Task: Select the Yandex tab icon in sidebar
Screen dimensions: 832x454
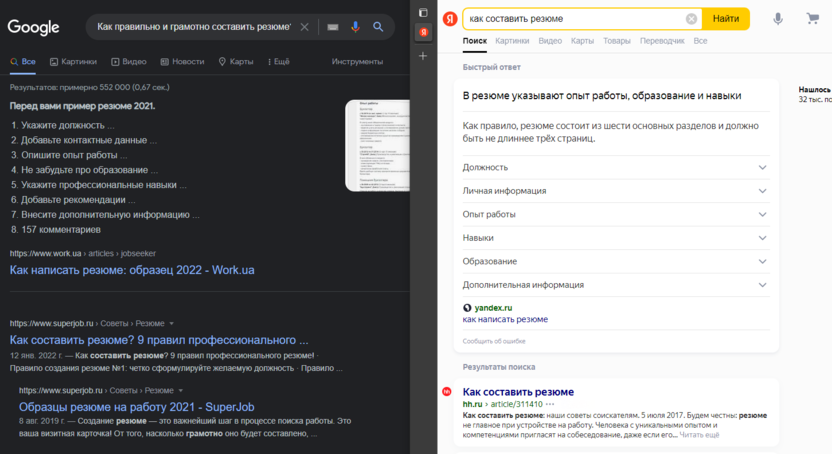Action: coord(423,32)
